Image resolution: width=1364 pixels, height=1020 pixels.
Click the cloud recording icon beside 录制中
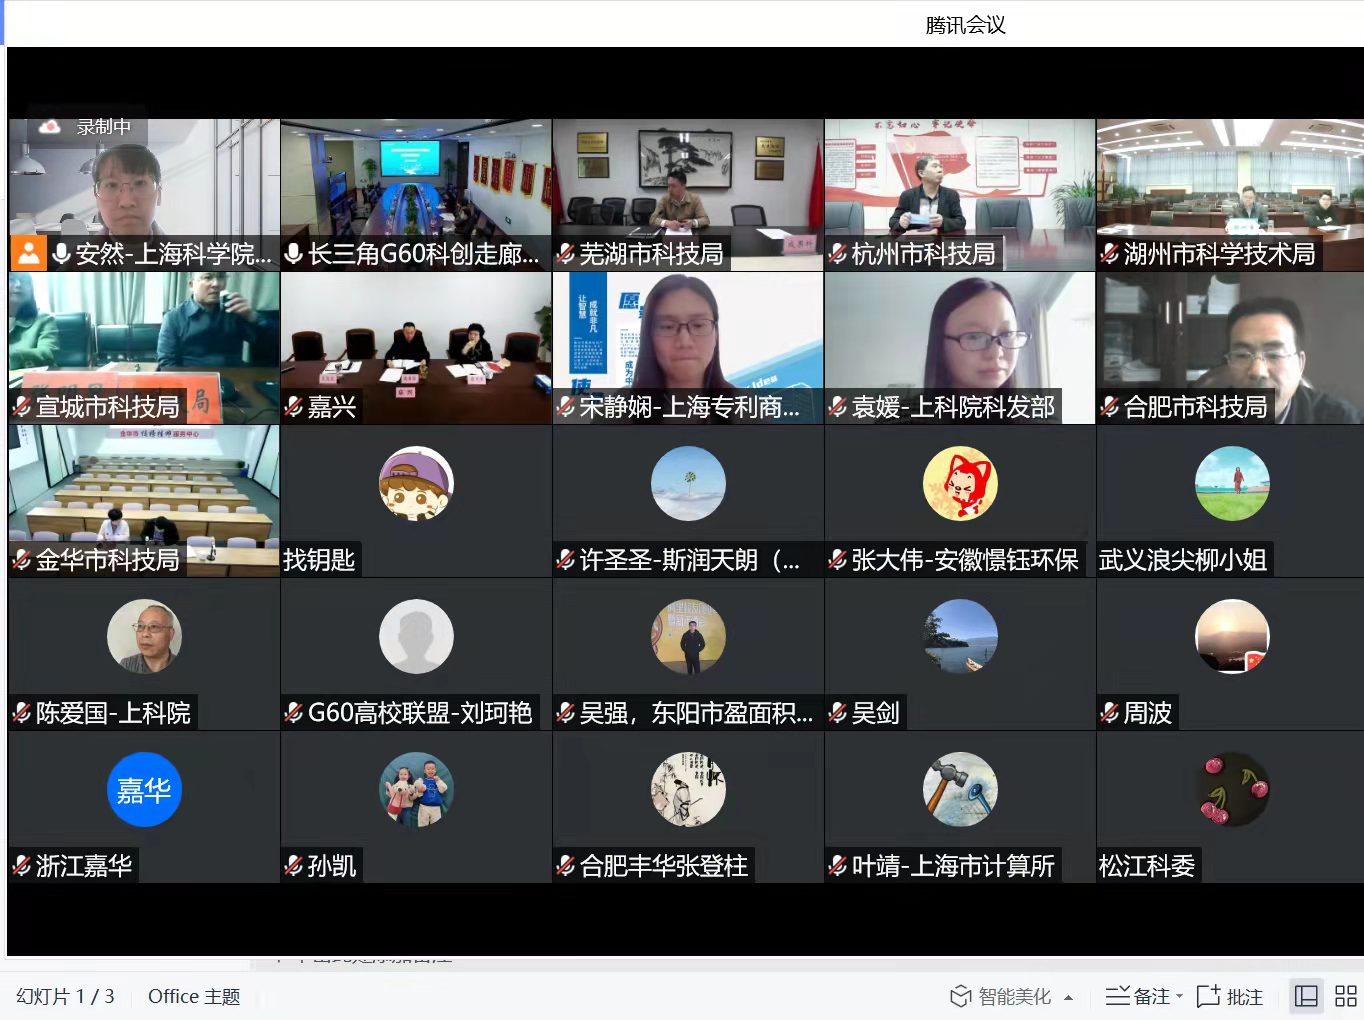click(x=49, y=127)
